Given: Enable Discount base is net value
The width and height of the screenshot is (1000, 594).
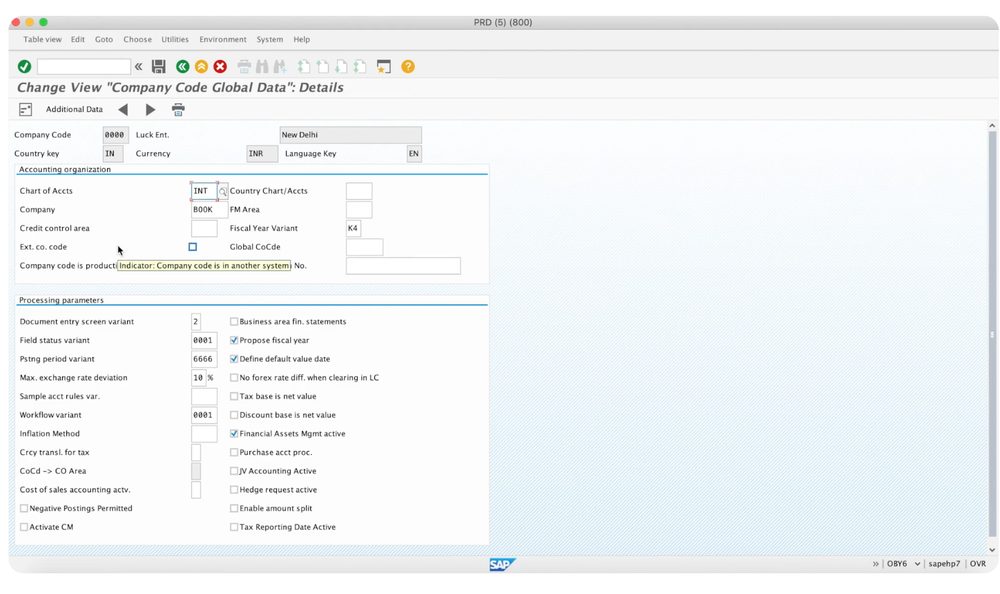Looking at the screenshot, I should coord(234,415).
